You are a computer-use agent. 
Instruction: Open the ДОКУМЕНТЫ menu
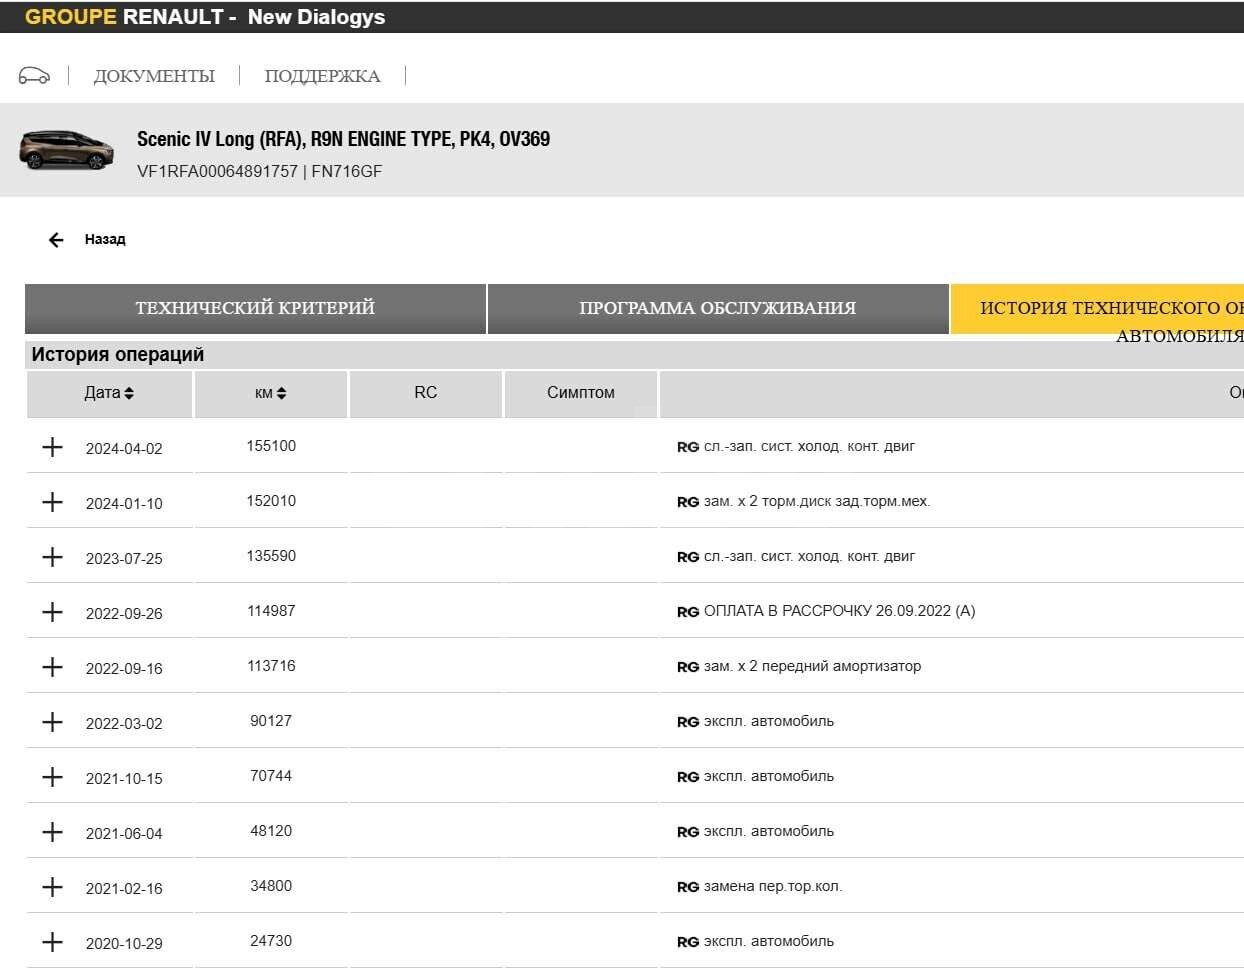[154, 76]
